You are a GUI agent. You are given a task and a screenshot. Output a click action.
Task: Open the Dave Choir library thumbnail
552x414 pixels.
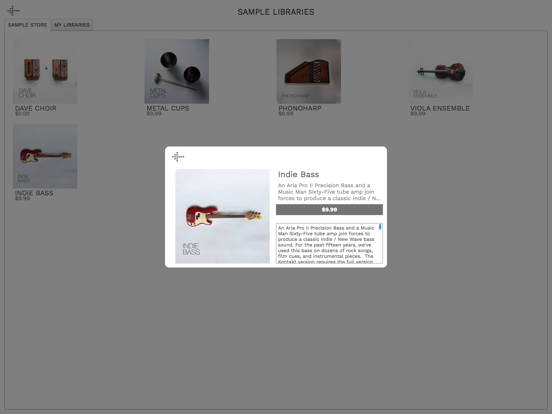click(45, 71)
